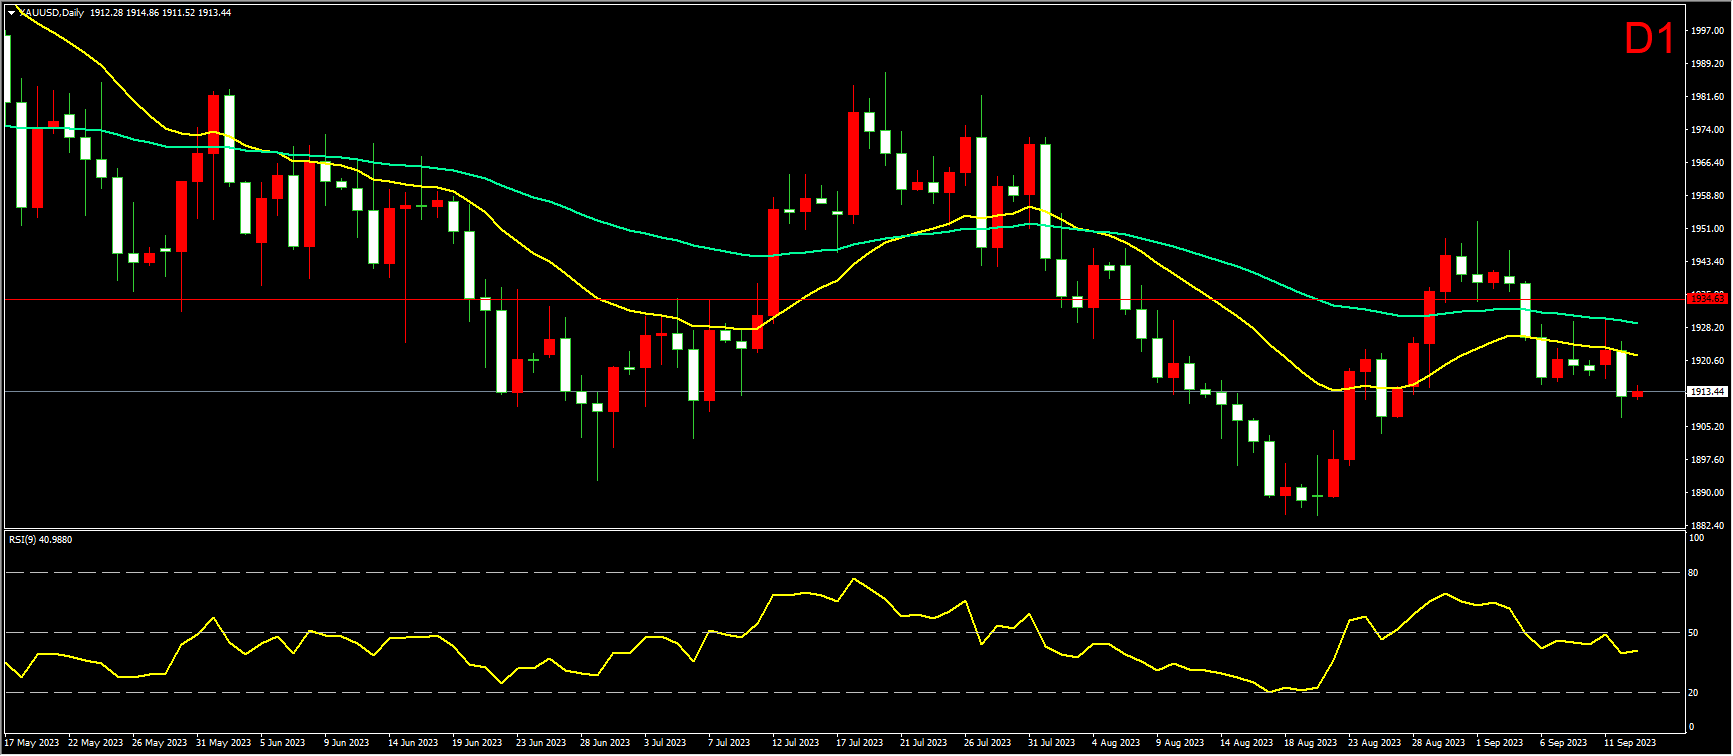Click the 19 Jun 2023 date label

coord(478,743)
